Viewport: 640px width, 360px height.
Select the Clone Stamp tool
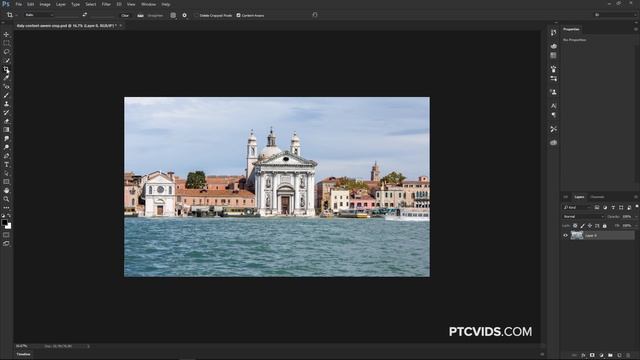point(6,104)
